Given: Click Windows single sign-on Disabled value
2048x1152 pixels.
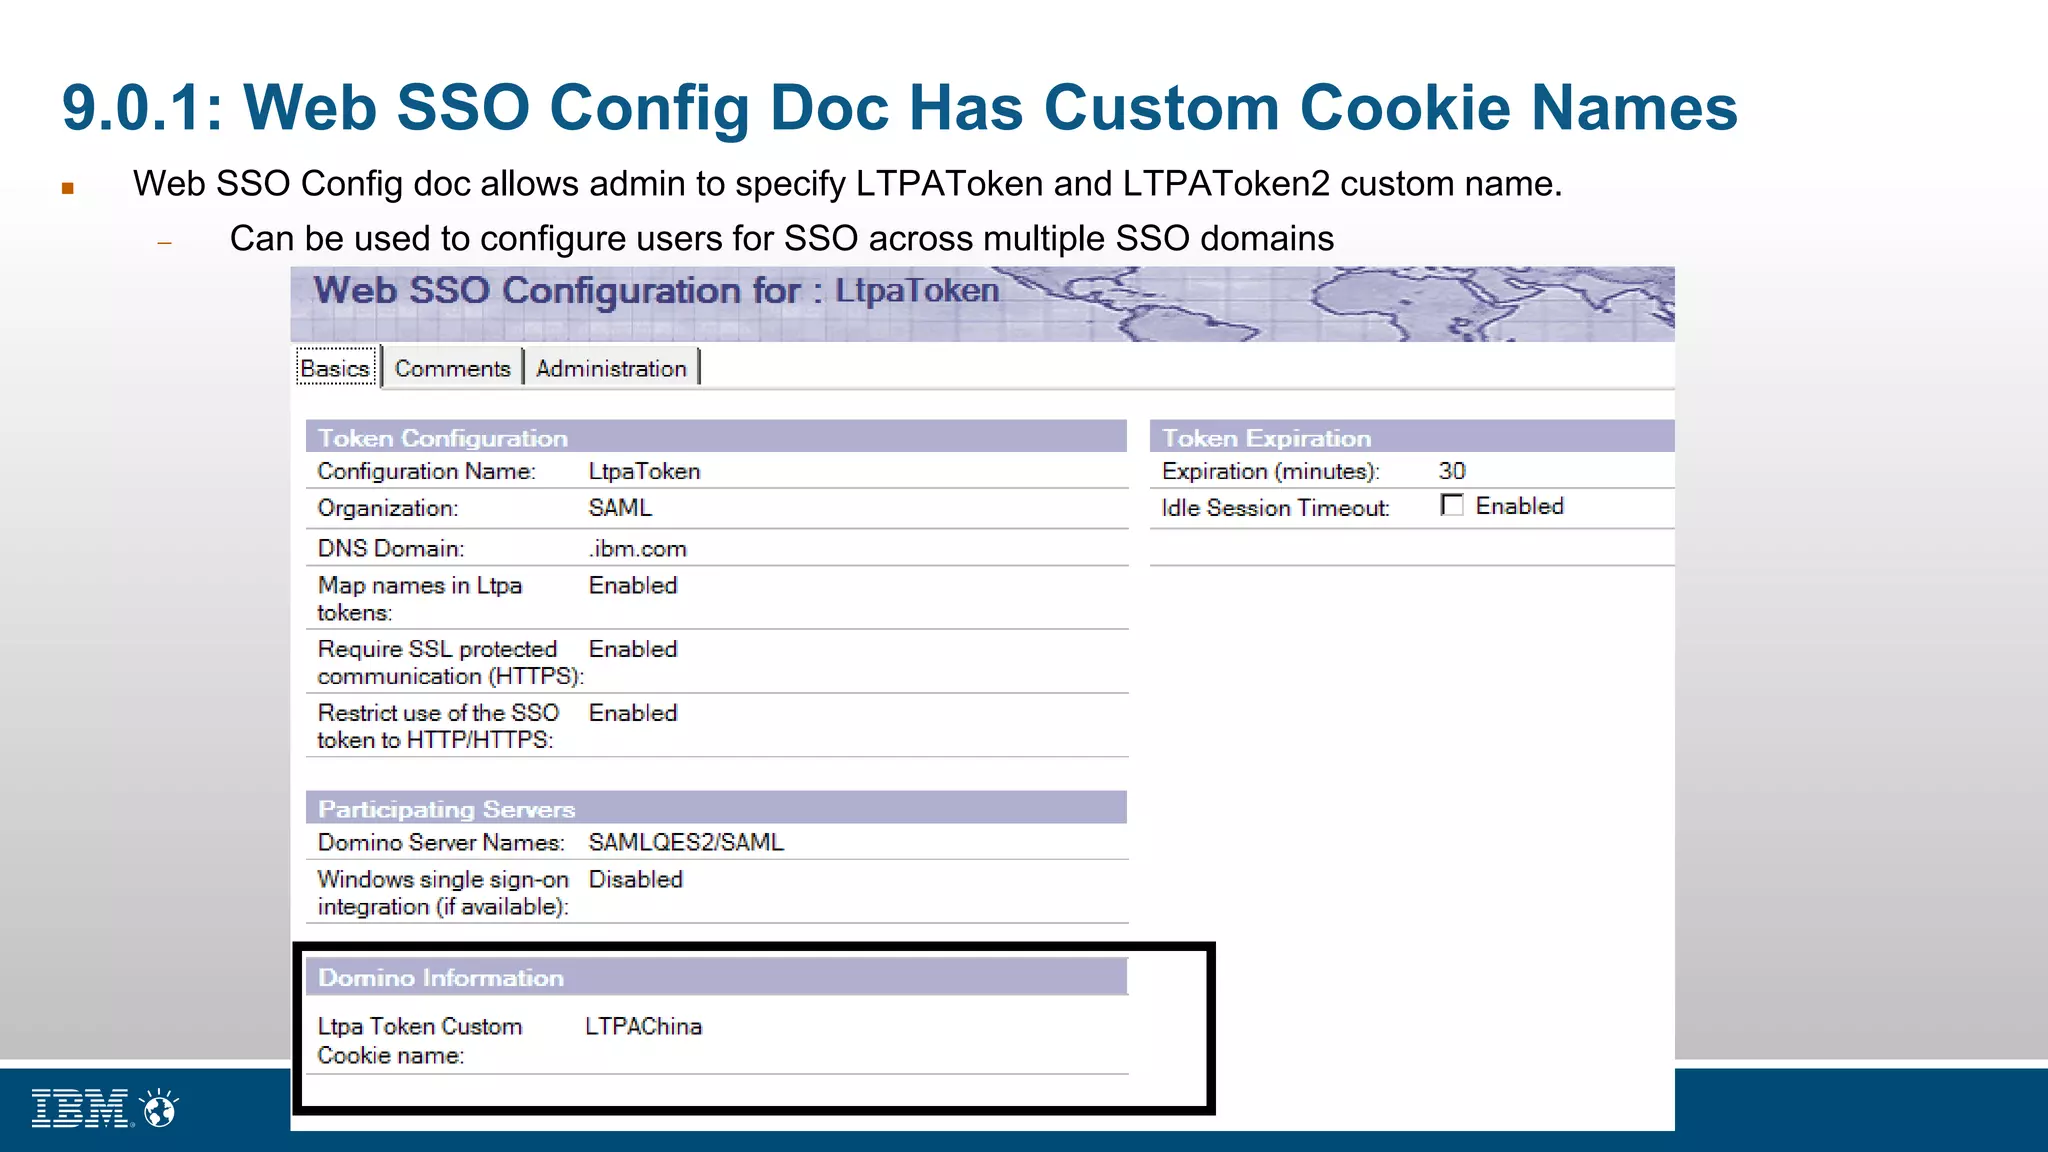Looking at the screenshot, I should 635,879.
